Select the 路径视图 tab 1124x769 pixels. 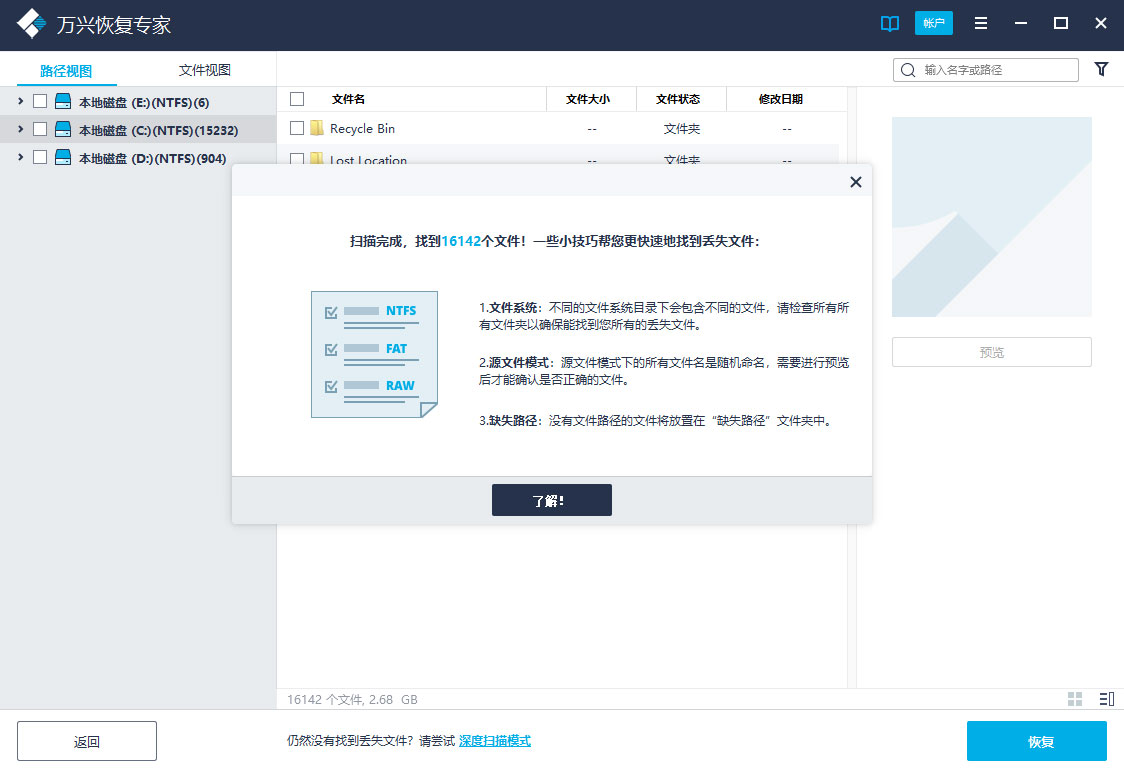tap(66, 69)
